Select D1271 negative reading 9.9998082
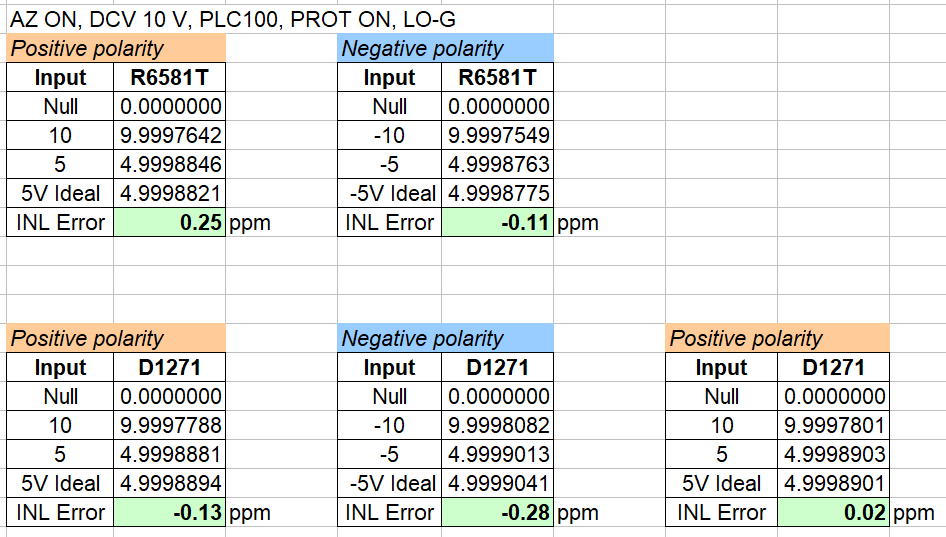 click(498, 425)
